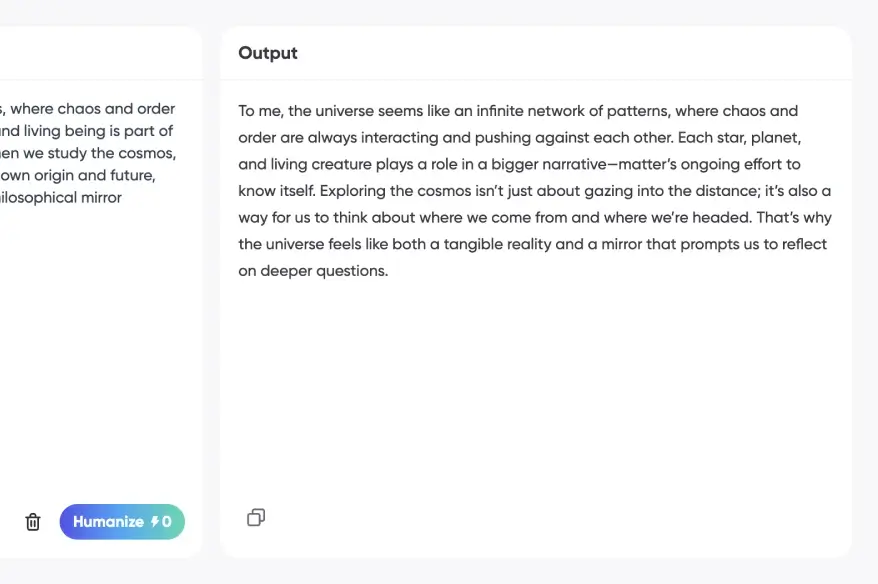Click the empty area below the output text
The height and width of the screenshot is (584, 878).
tap(535, 390)
